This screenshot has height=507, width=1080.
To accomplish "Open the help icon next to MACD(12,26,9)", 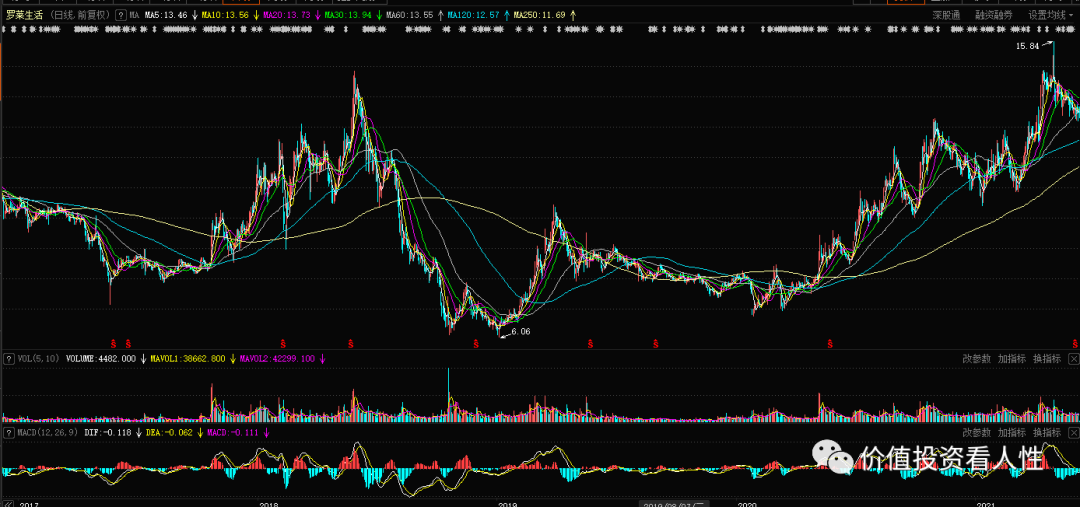I will click(x=9, y=433).
